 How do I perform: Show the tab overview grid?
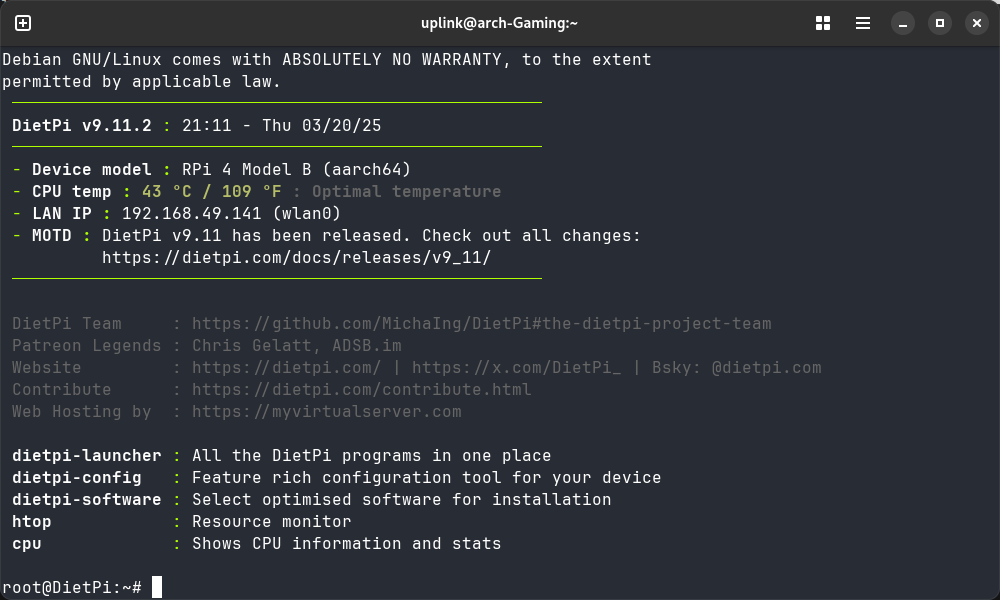point(823,22)
